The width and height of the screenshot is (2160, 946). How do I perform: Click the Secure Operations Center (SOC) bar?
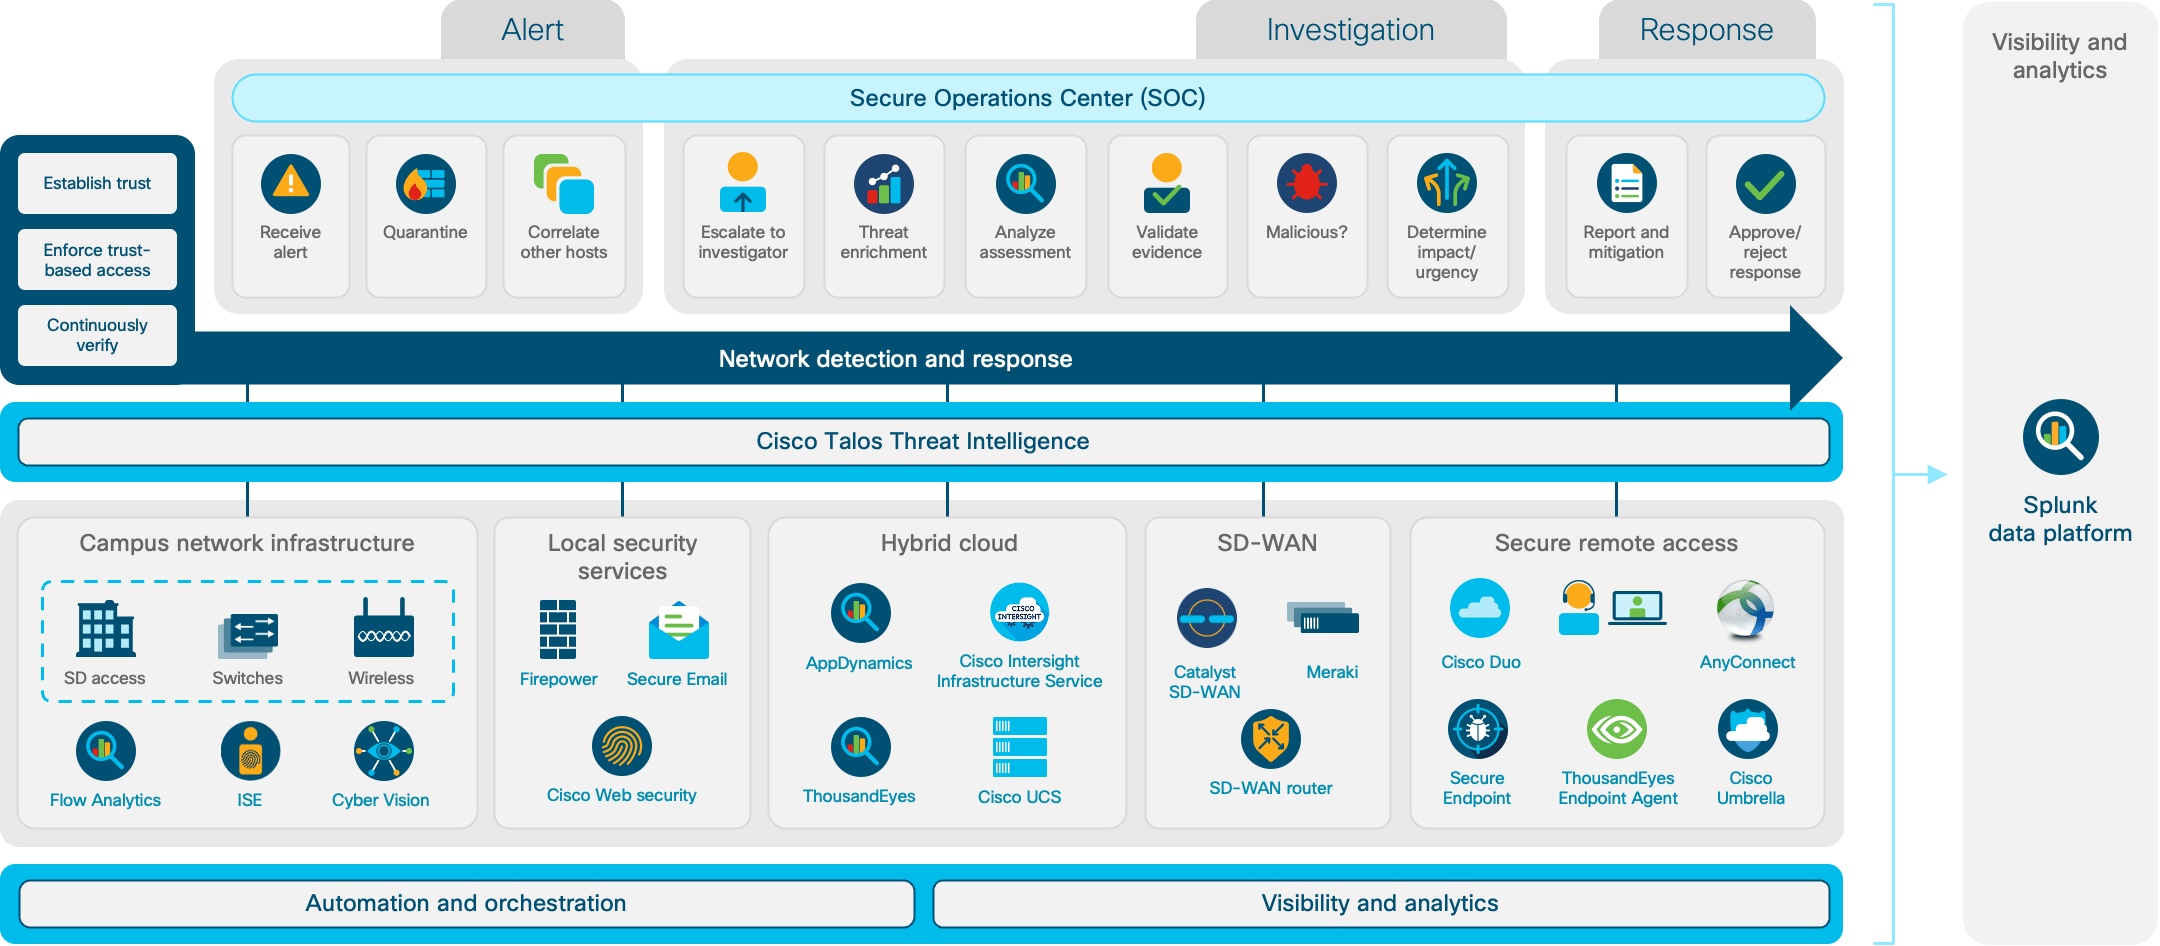[x=1028, y=98]
